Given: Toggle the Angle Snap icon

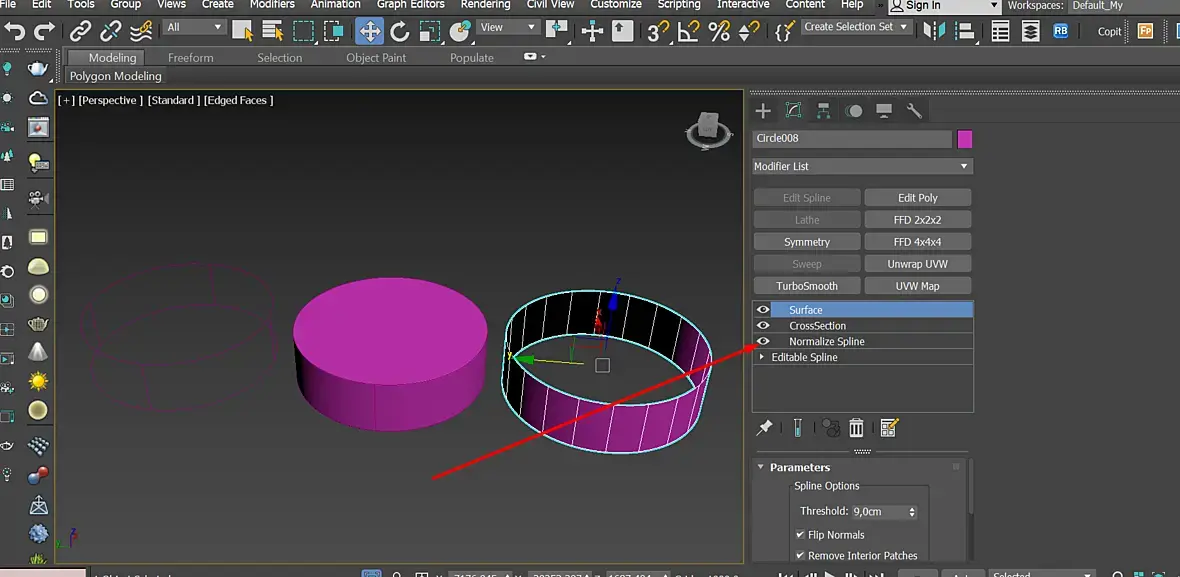Looking at the screenshot, I should pos(688,31).
